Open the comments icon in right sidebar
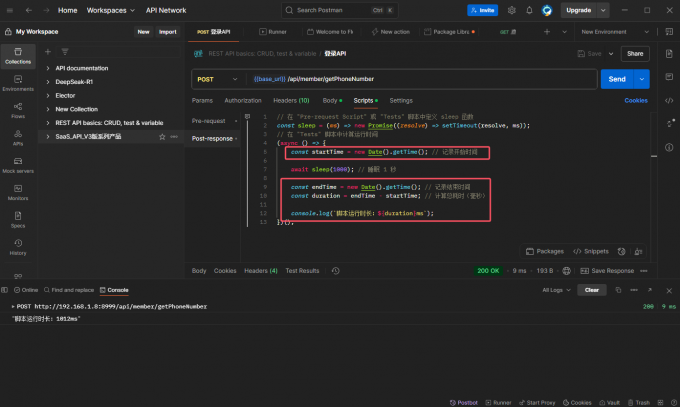 click(x=669, y=77)
